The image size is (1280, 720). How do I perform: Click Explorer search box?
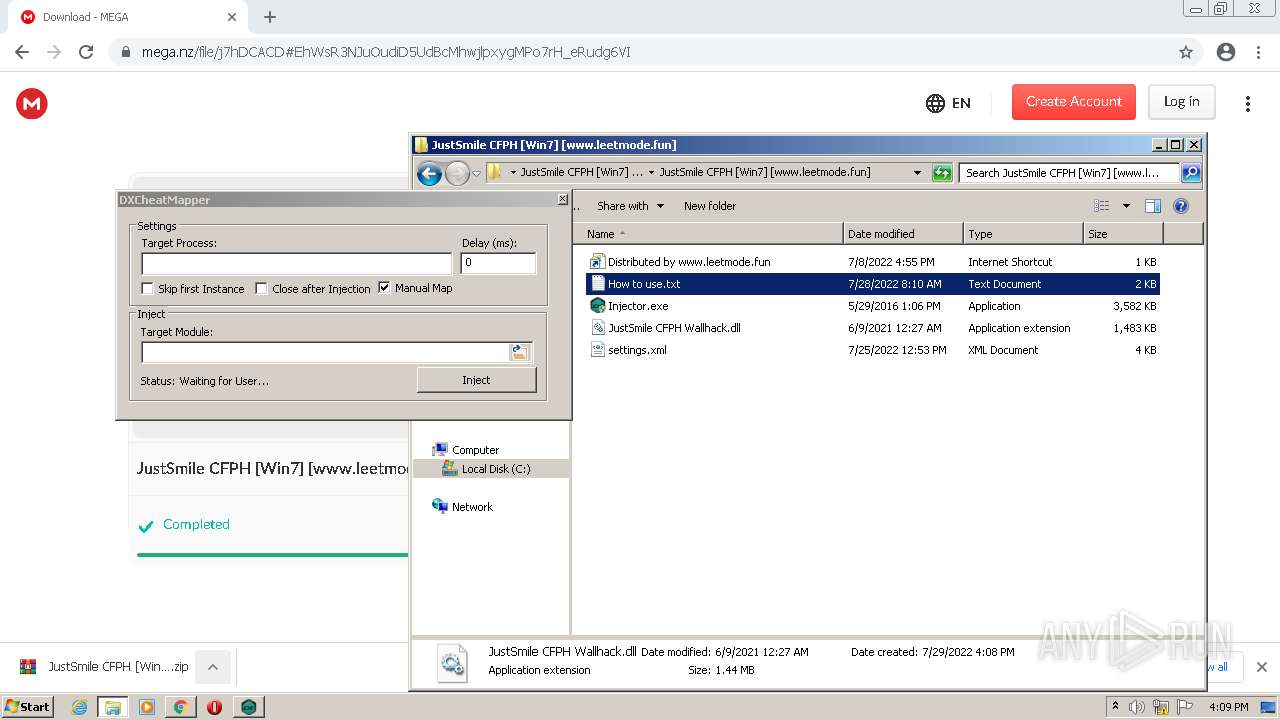(1069, 173)
